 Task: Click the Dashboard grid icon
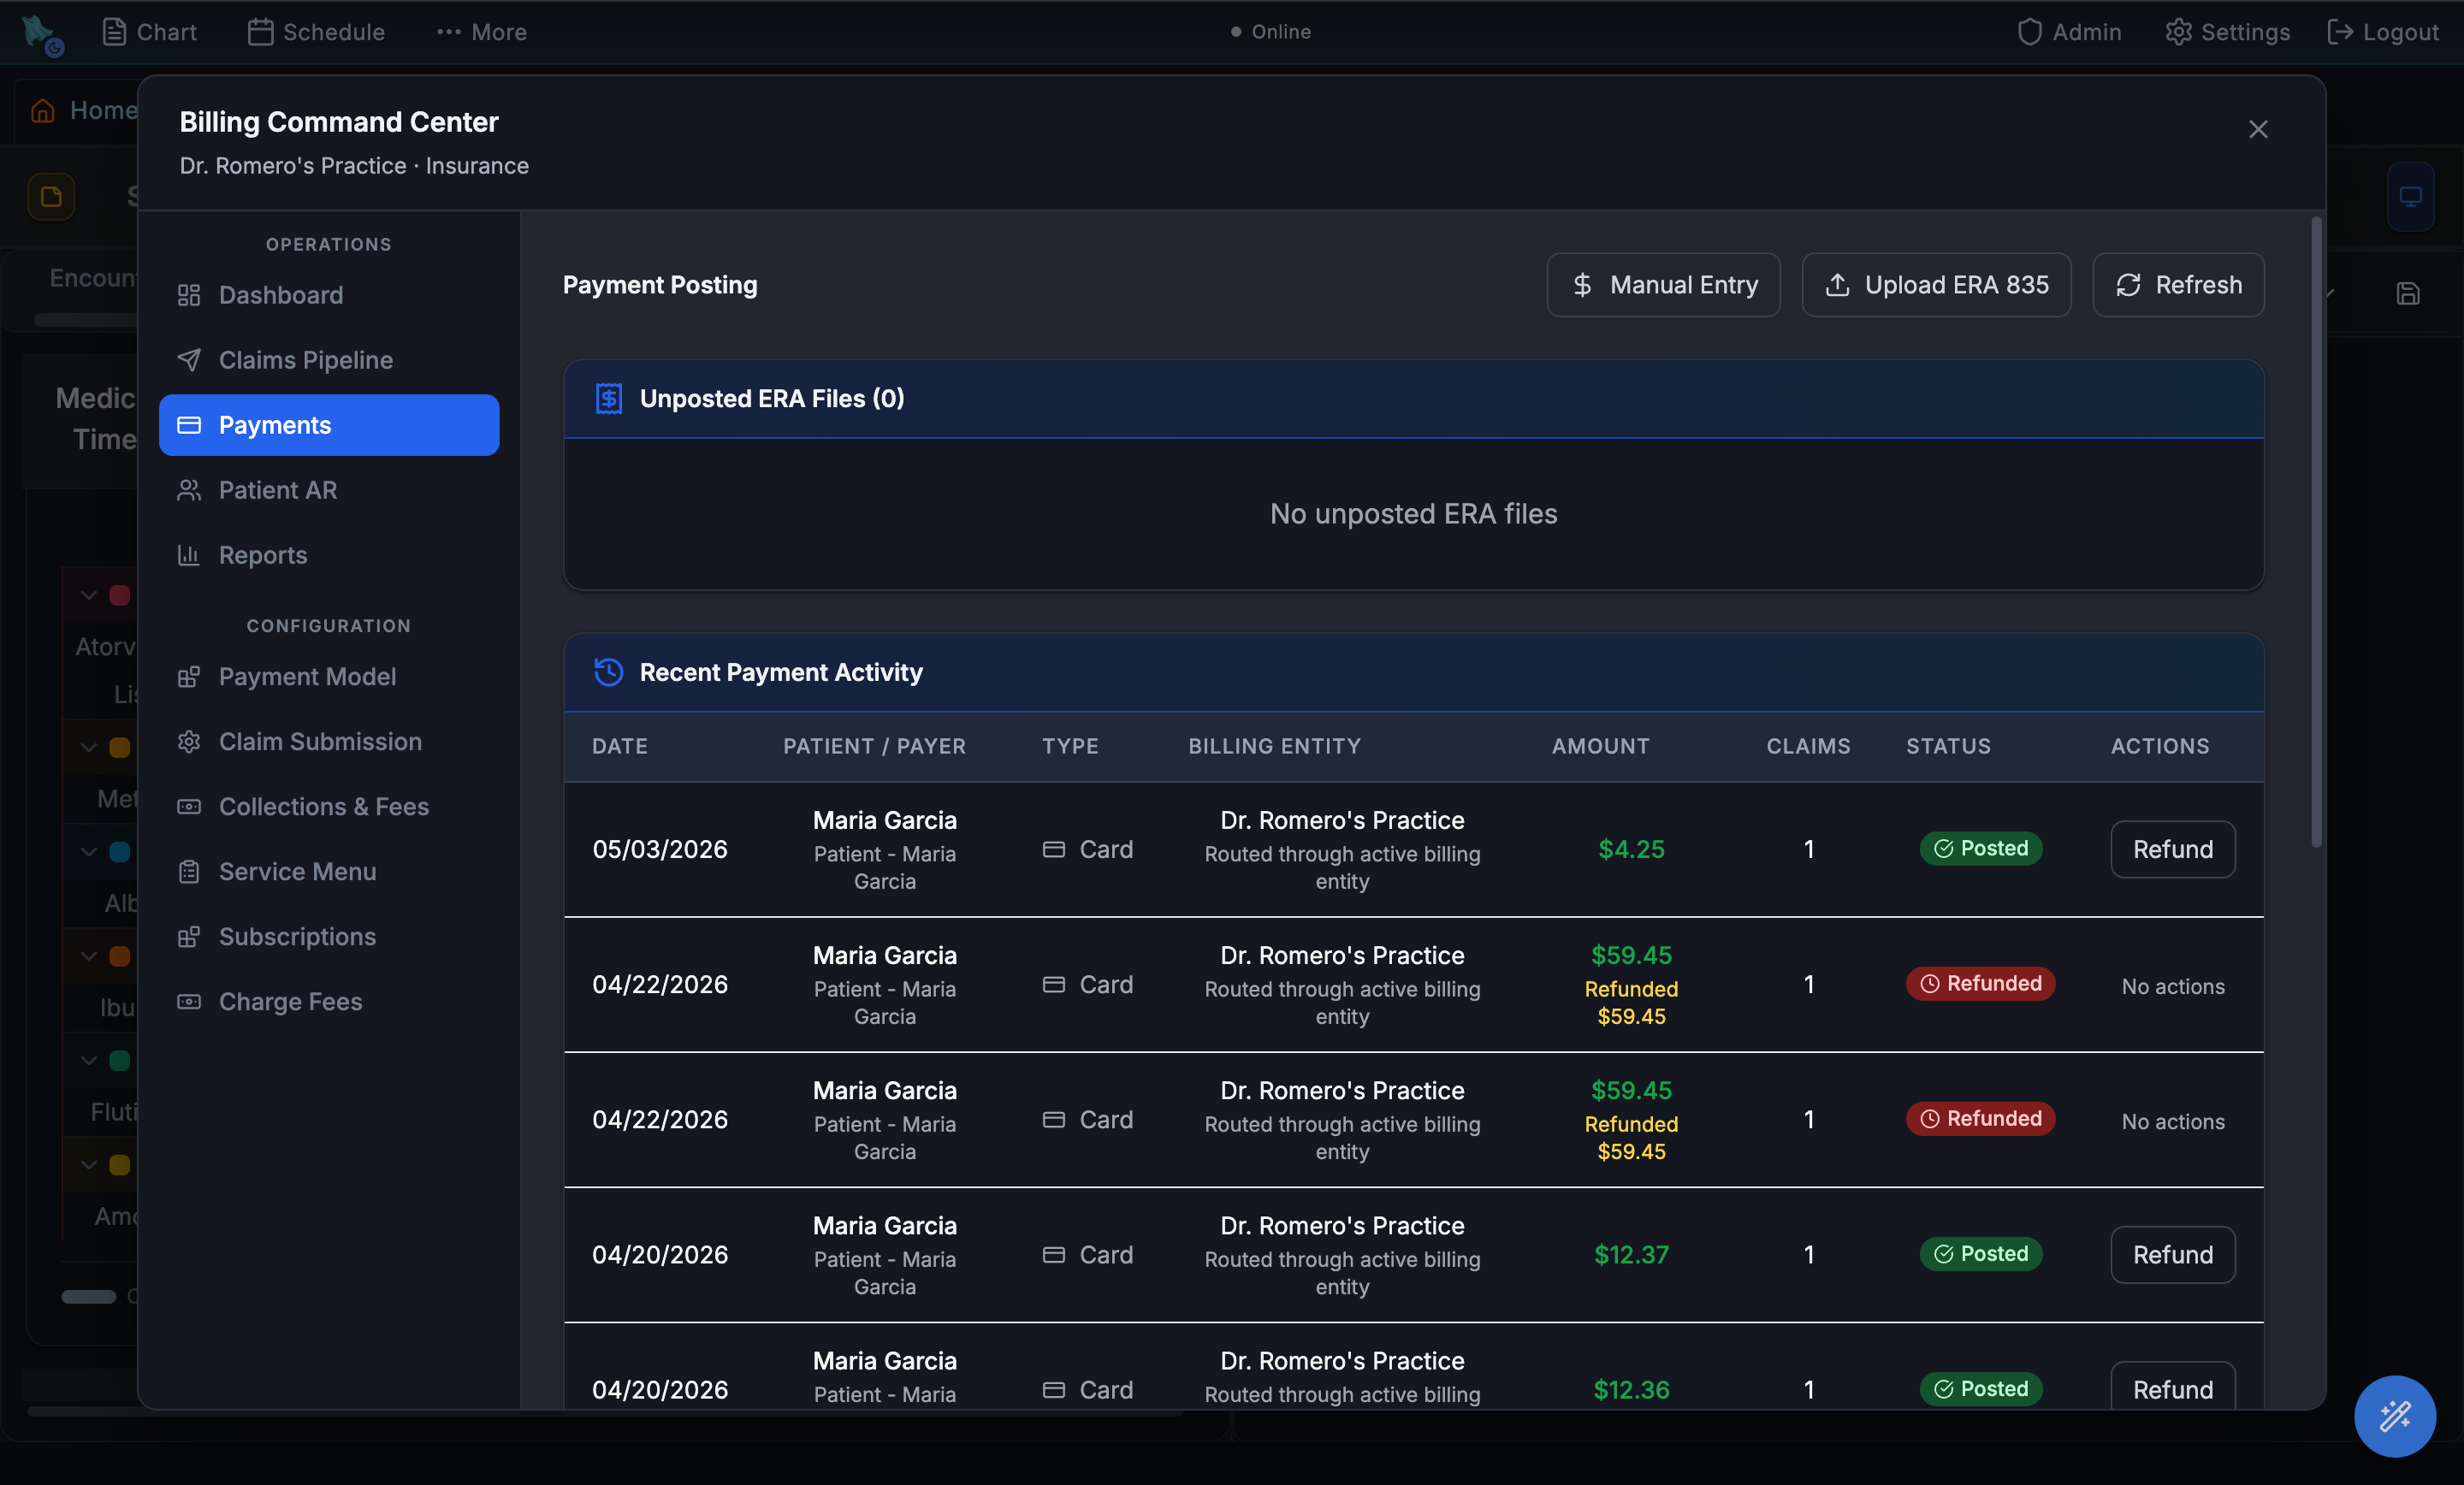click(x=189, y=295)
